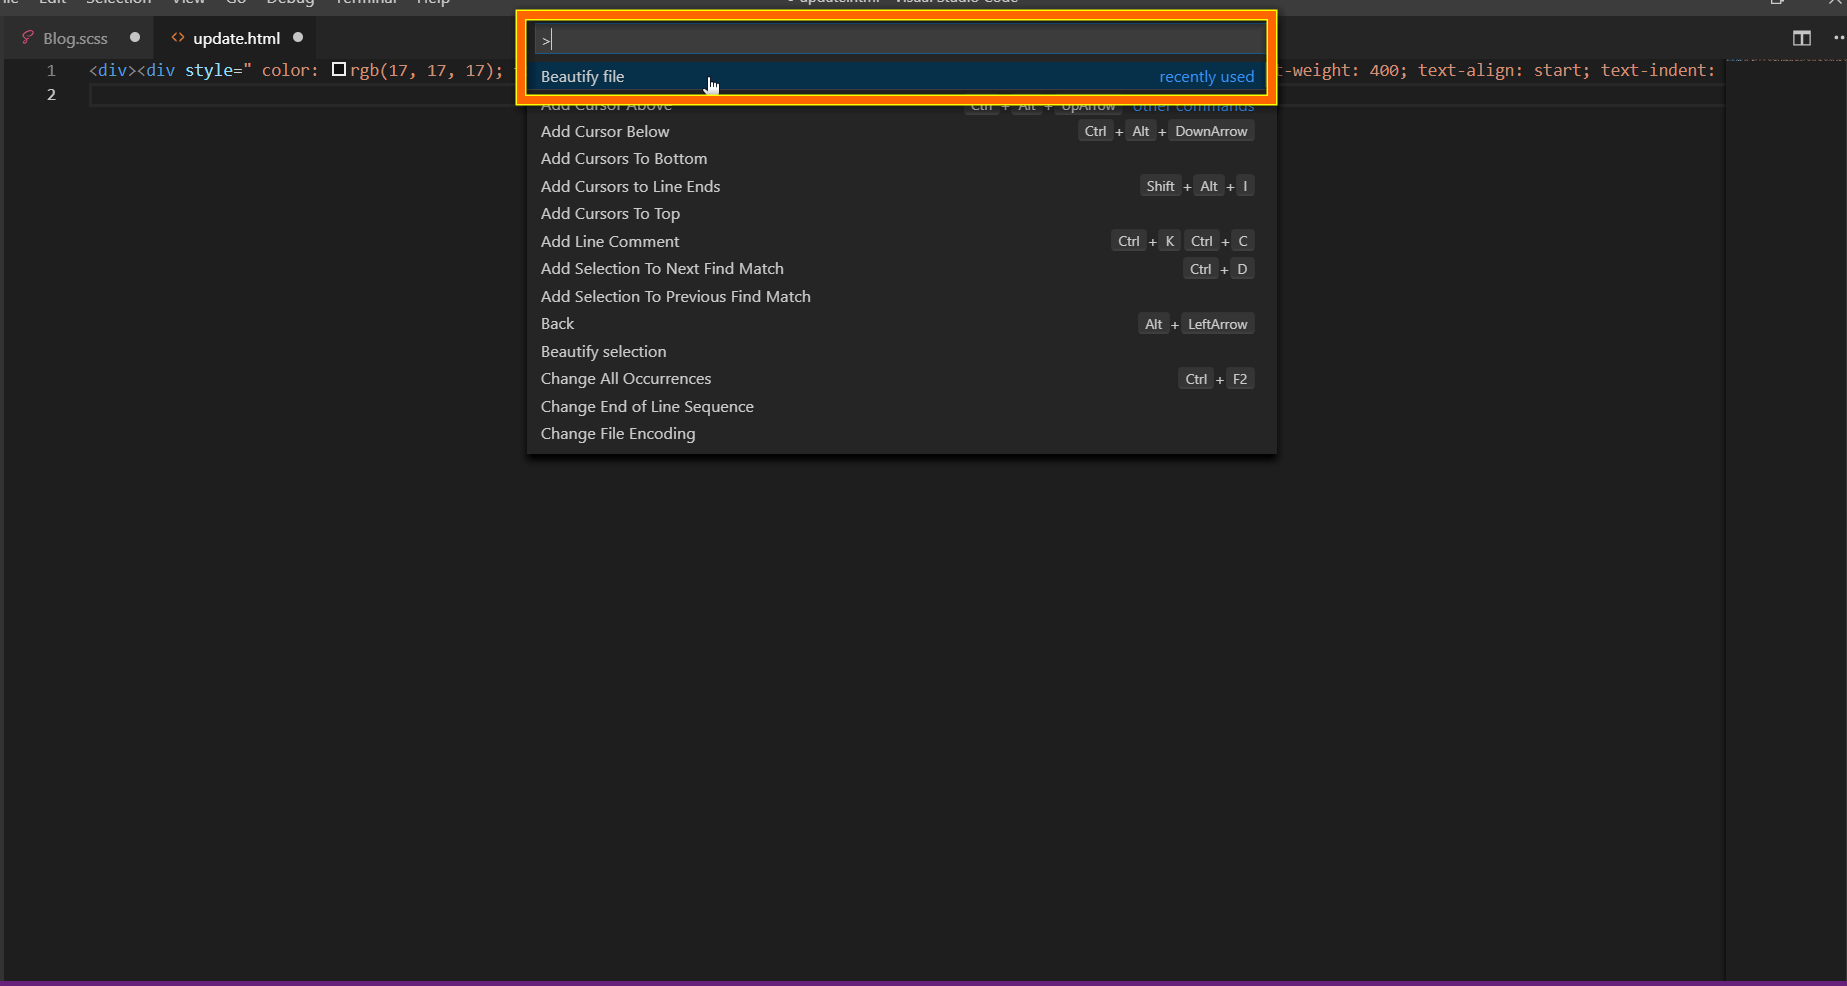Run the Beautify file command
The image size is (1847, 986).
click(897, 77)
